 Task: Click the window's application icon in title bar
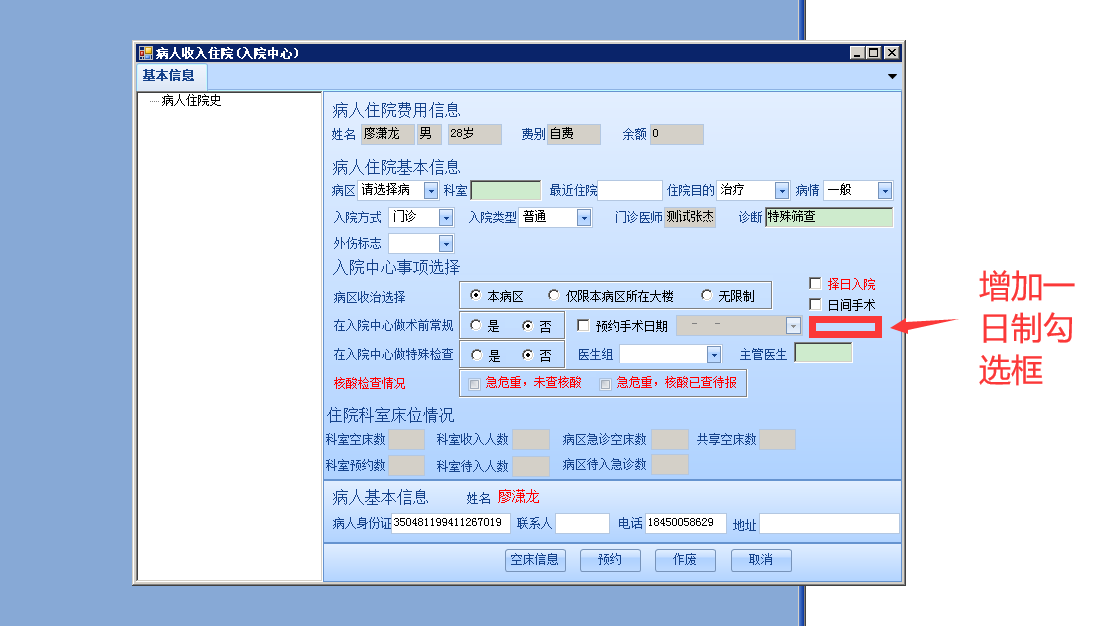coord(146,53)
